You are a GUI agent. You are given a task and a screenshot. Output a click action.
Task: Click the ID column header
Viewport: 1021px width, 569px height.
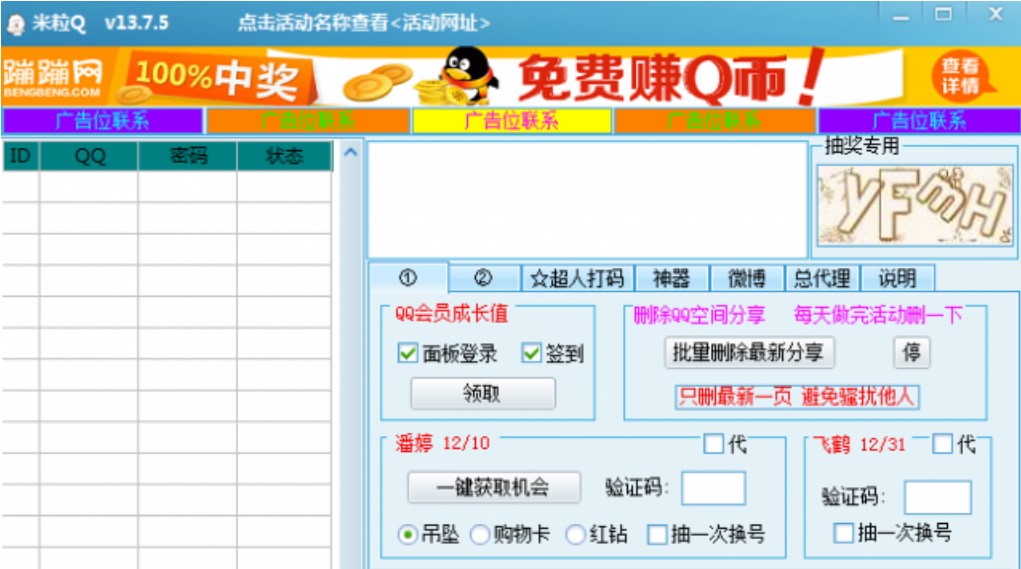pos(21,156)
